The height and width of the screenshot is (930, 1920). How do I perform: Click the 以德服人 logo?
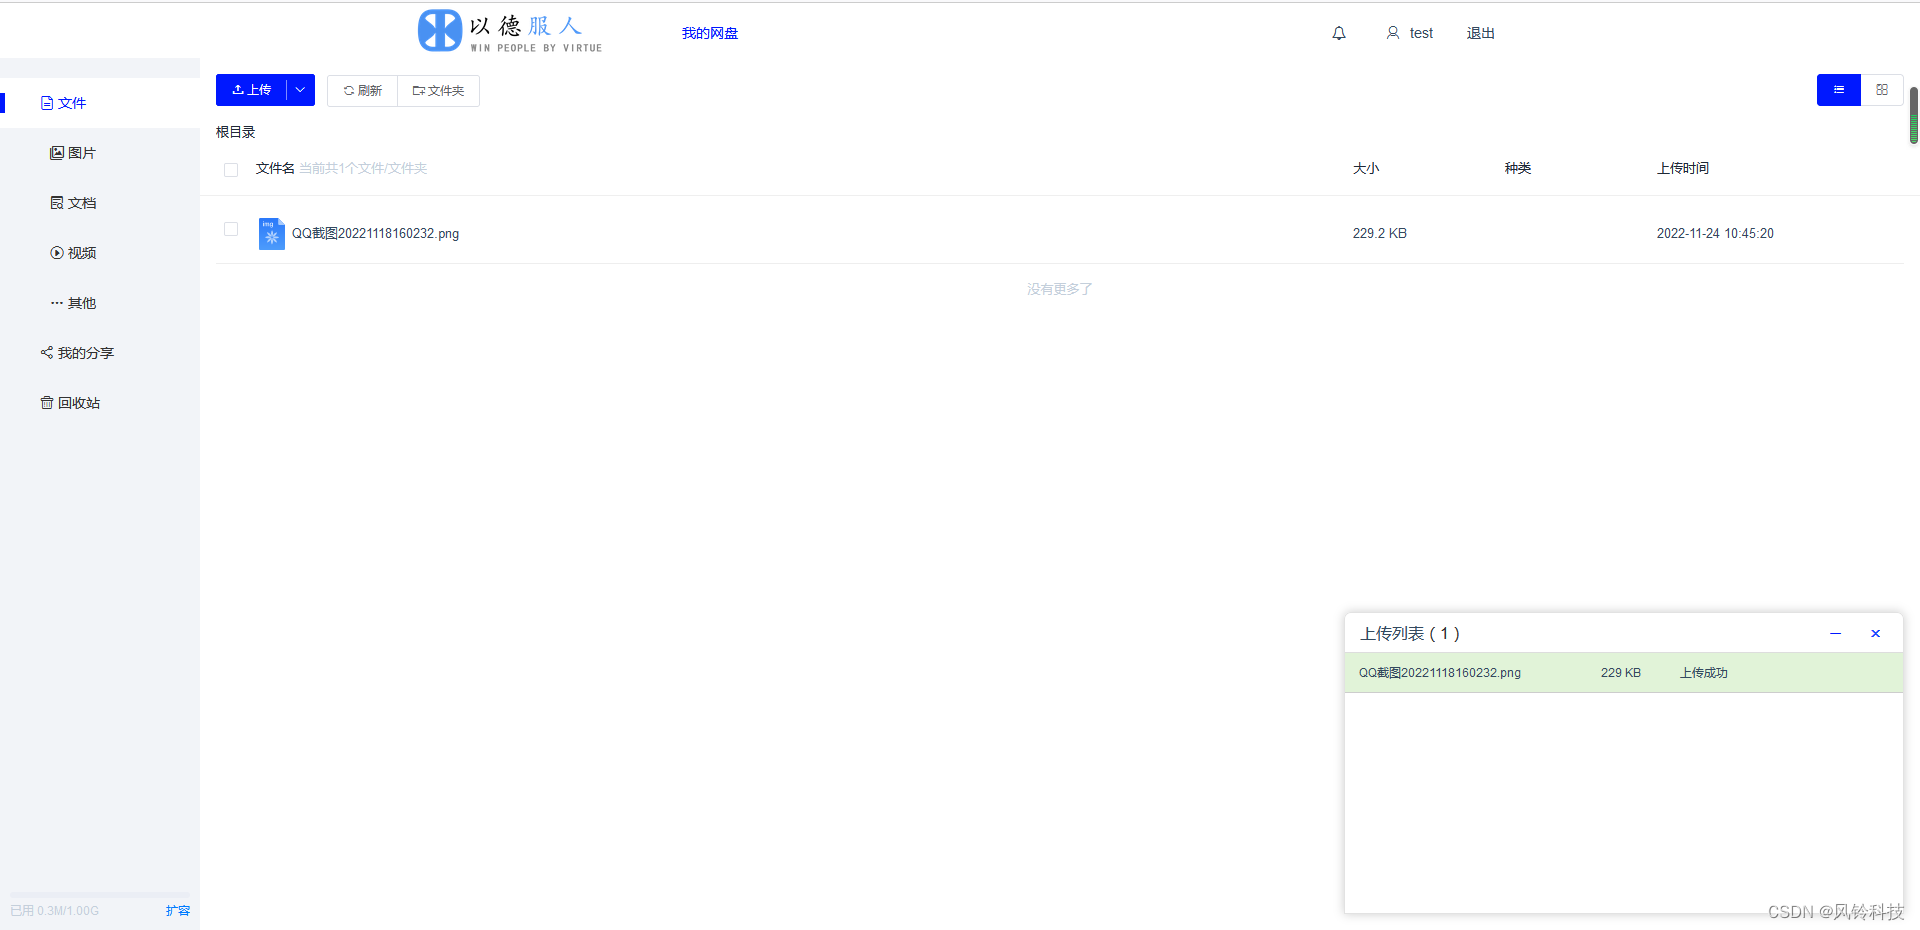point(510,31)
